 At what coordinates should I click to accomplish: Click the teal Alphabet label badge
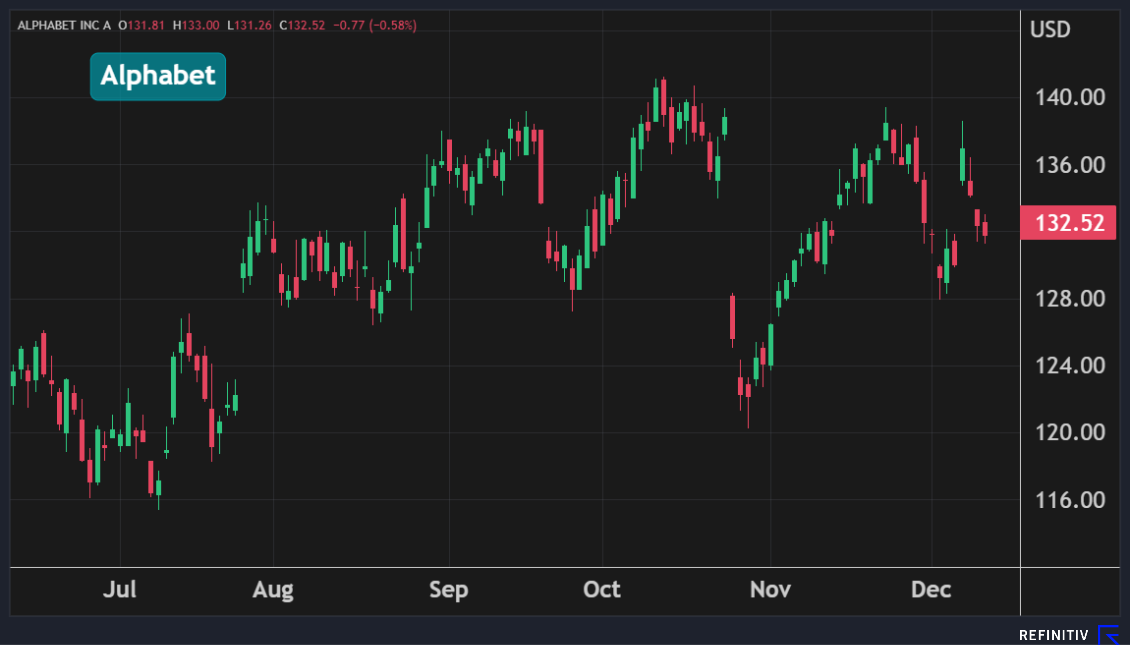tap(158, 76)
